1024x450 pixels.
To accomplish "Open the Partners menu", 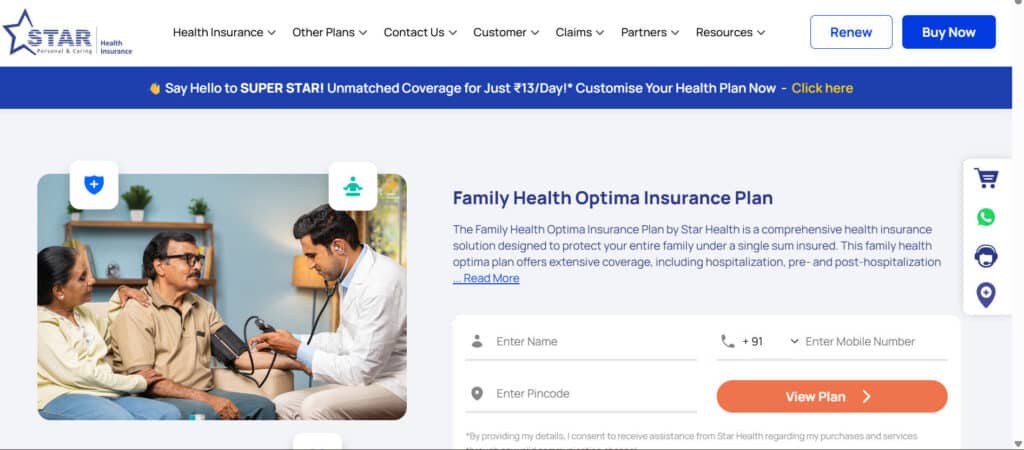I will click(x=650, y=32).
